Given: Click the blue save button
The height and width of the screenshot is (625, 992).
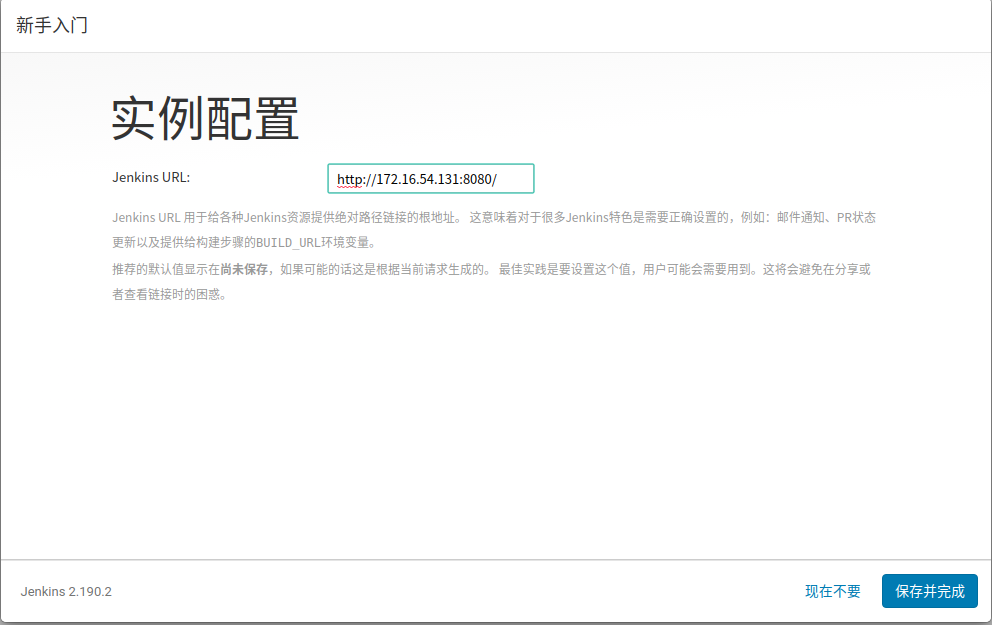Looking at the screenshot, I should coord(929,591).
